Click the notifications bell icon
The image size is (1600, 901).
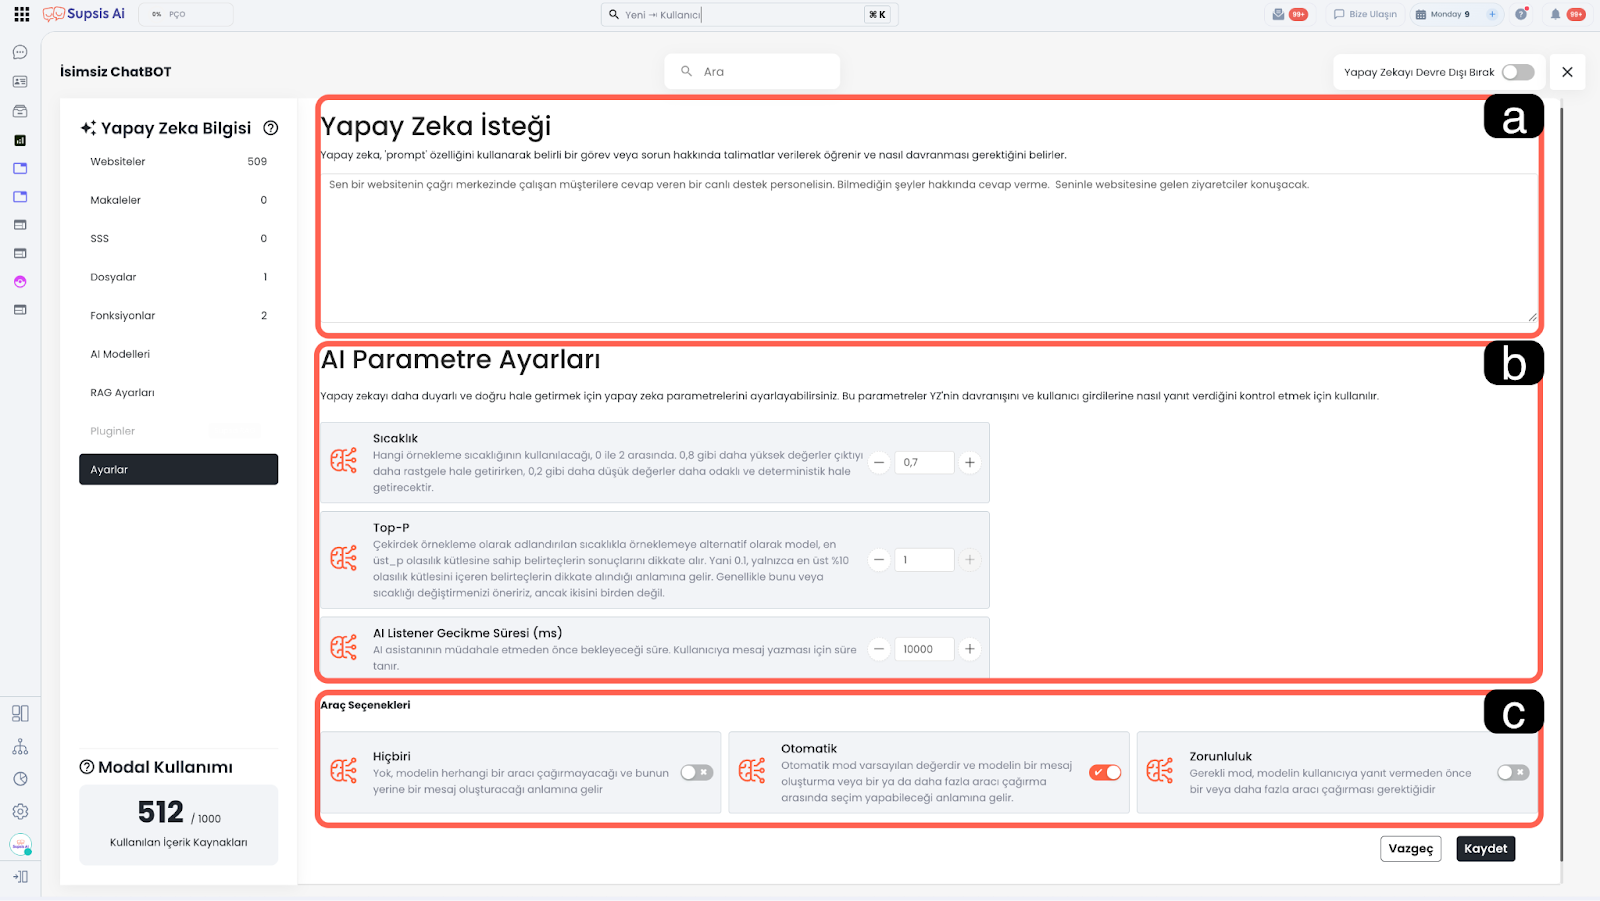coord(1555,14)
